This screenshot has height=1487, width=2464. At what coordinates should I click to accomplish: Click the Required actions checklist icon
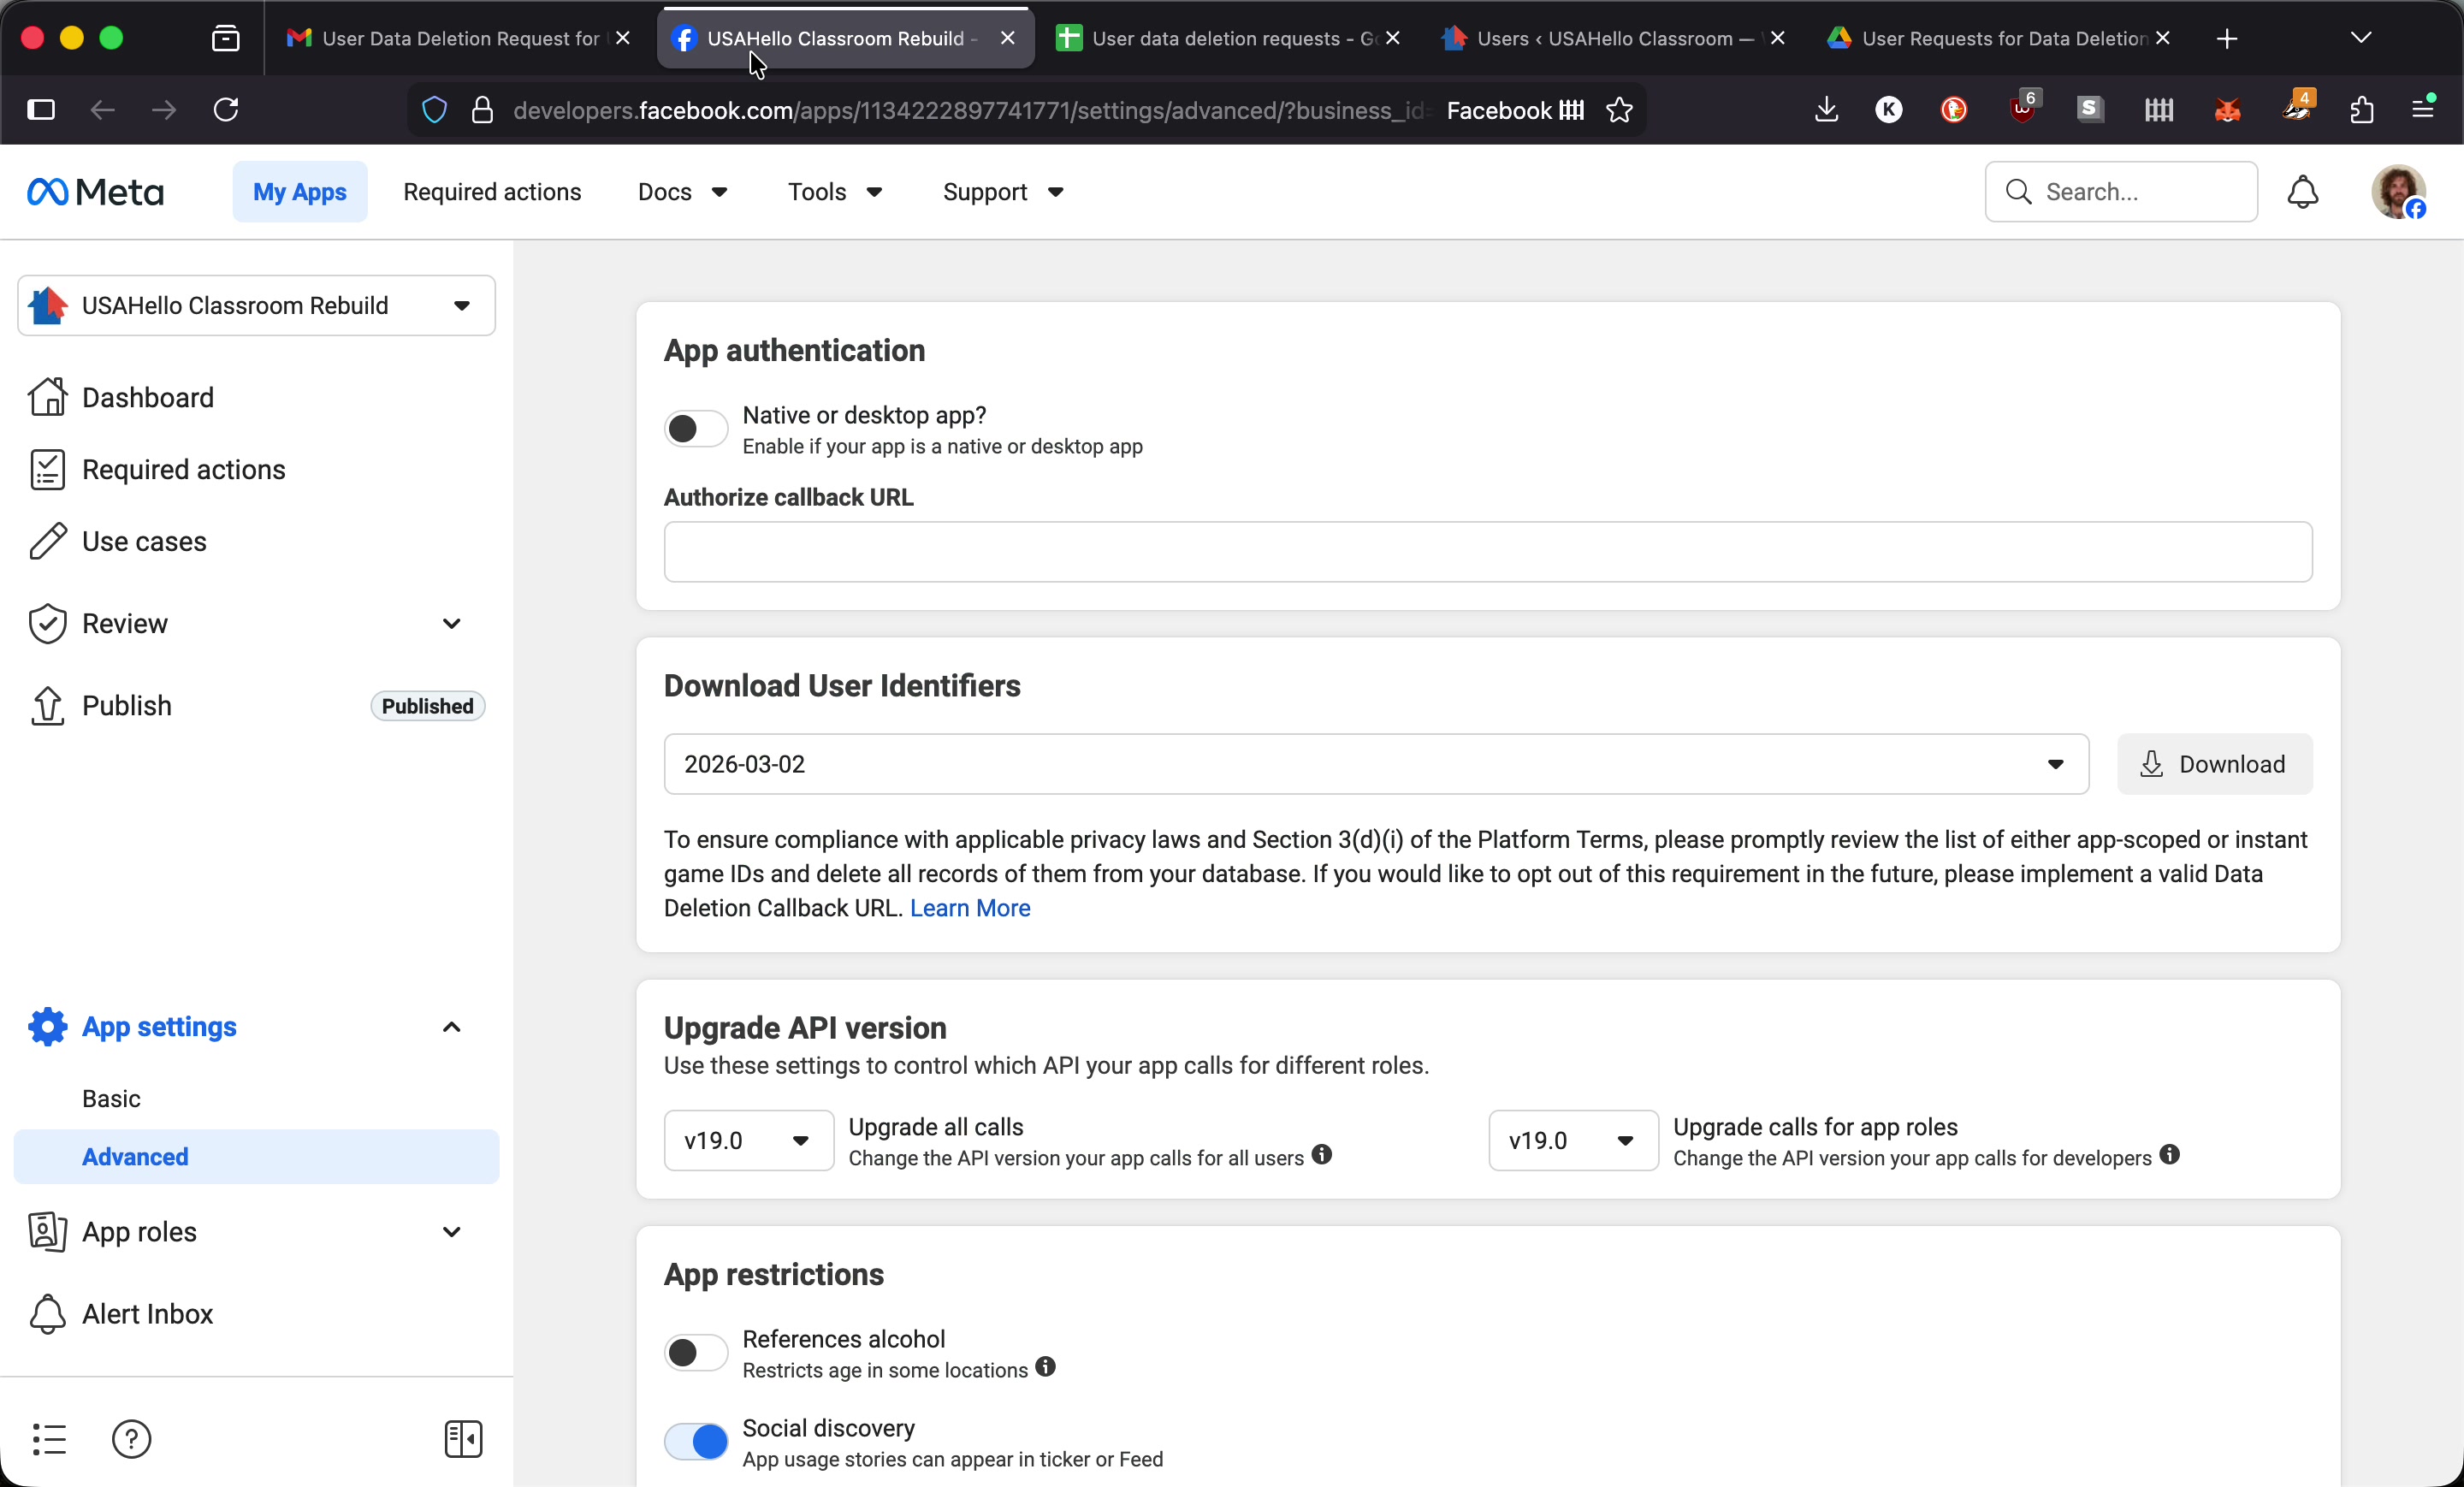coord(47,469)
